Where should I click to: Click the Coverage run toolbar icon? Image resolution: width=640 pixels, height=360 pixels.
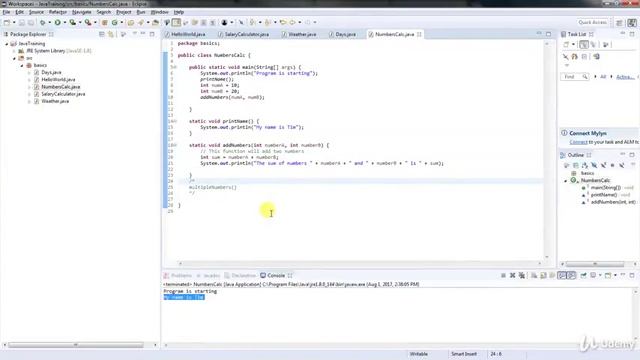(x=73, y=22)
